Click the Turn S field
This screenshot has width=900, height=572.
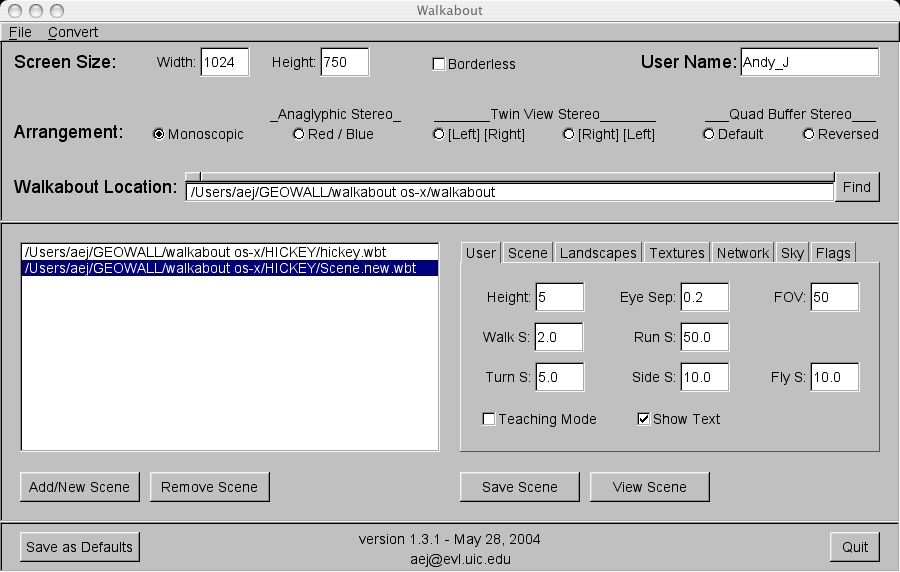pos(560,377)
